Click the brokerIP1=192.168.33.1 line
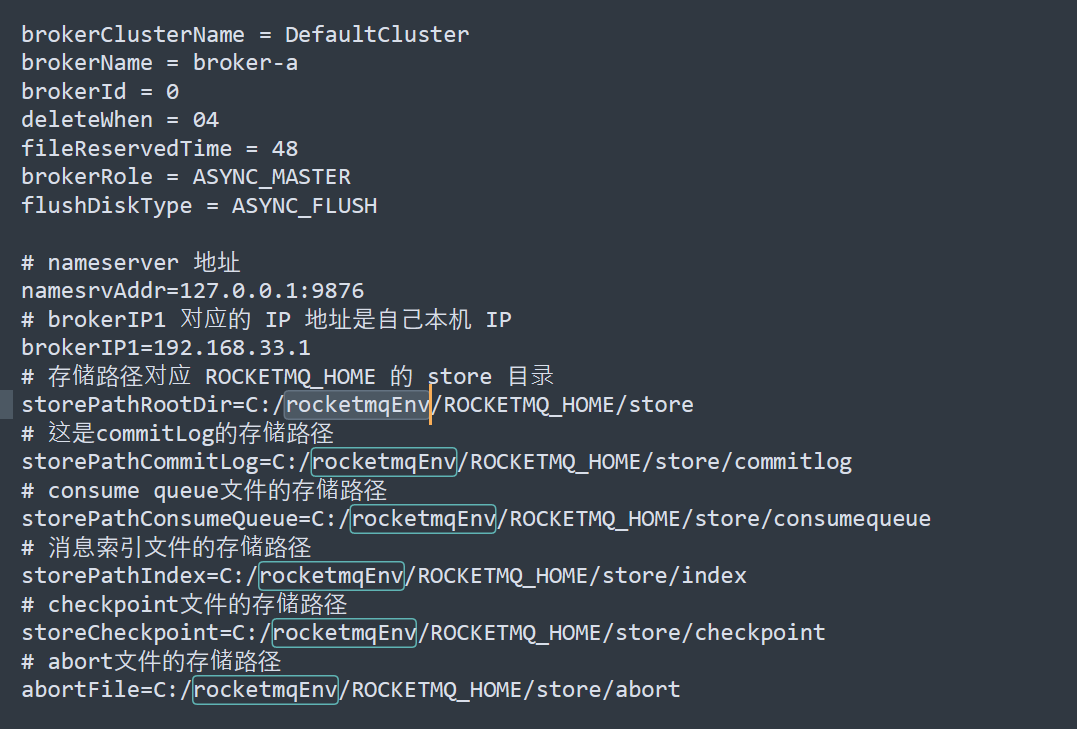Image resolution: width=1077 pixels, height=729 pixels. [166, 348]
